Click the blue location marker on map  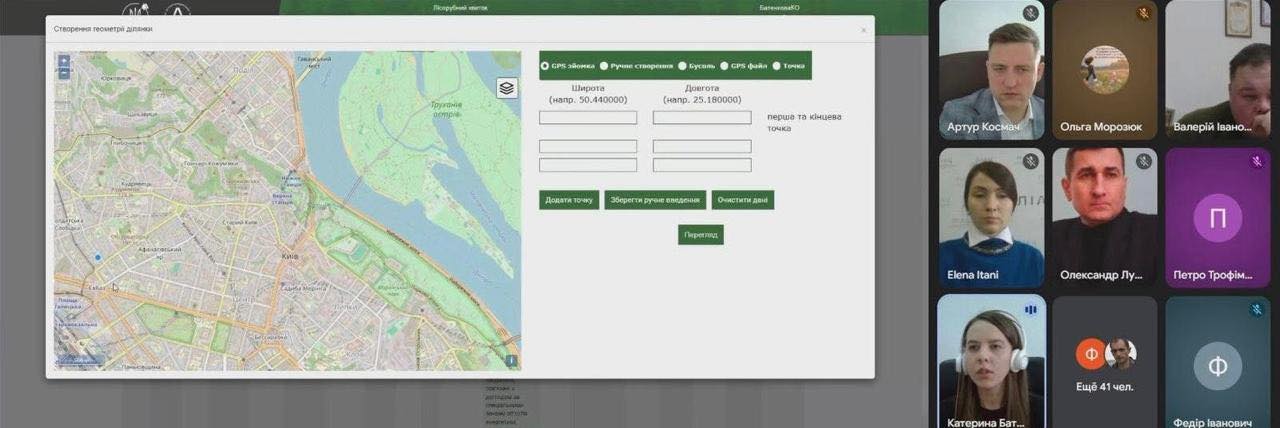[x=97, y=257]
